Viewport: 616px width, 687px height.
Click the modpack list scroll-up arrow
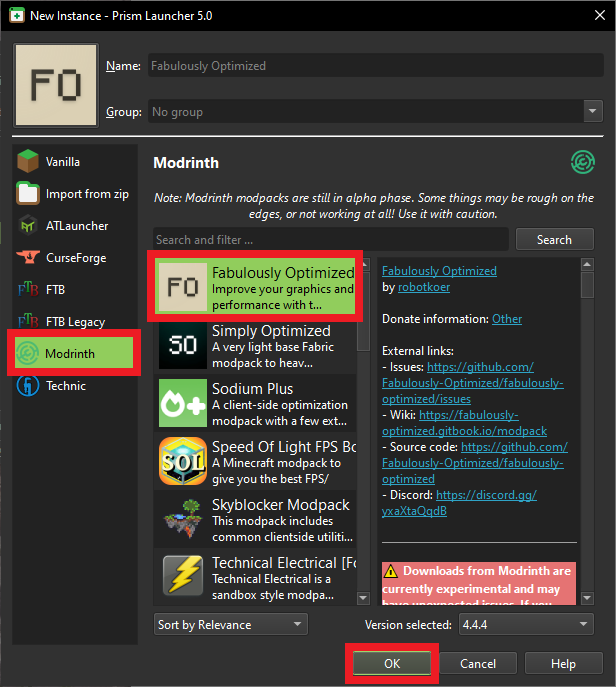point(365,264)
